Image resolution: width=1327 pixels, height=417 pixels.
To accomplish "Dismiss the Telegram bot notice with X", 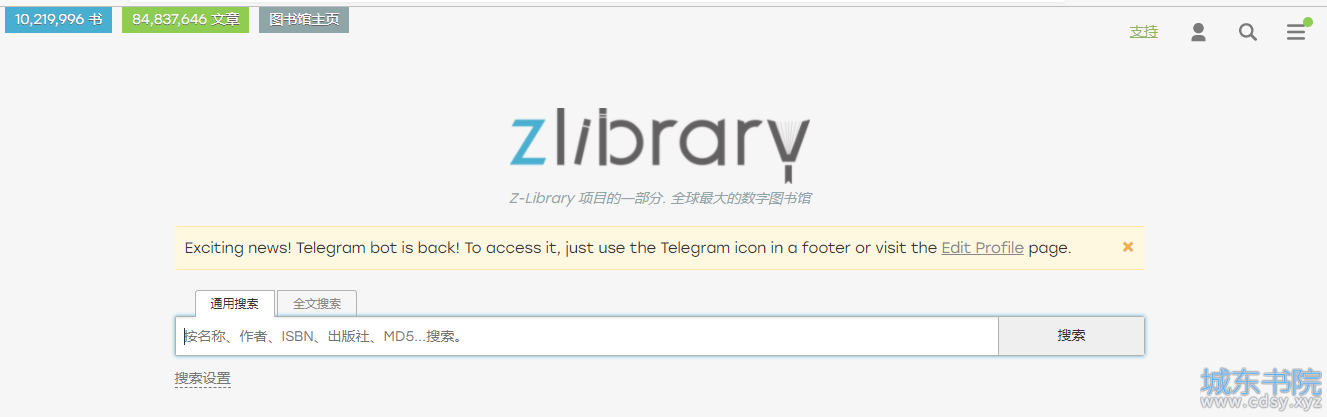I will (x=1128, y=246).
